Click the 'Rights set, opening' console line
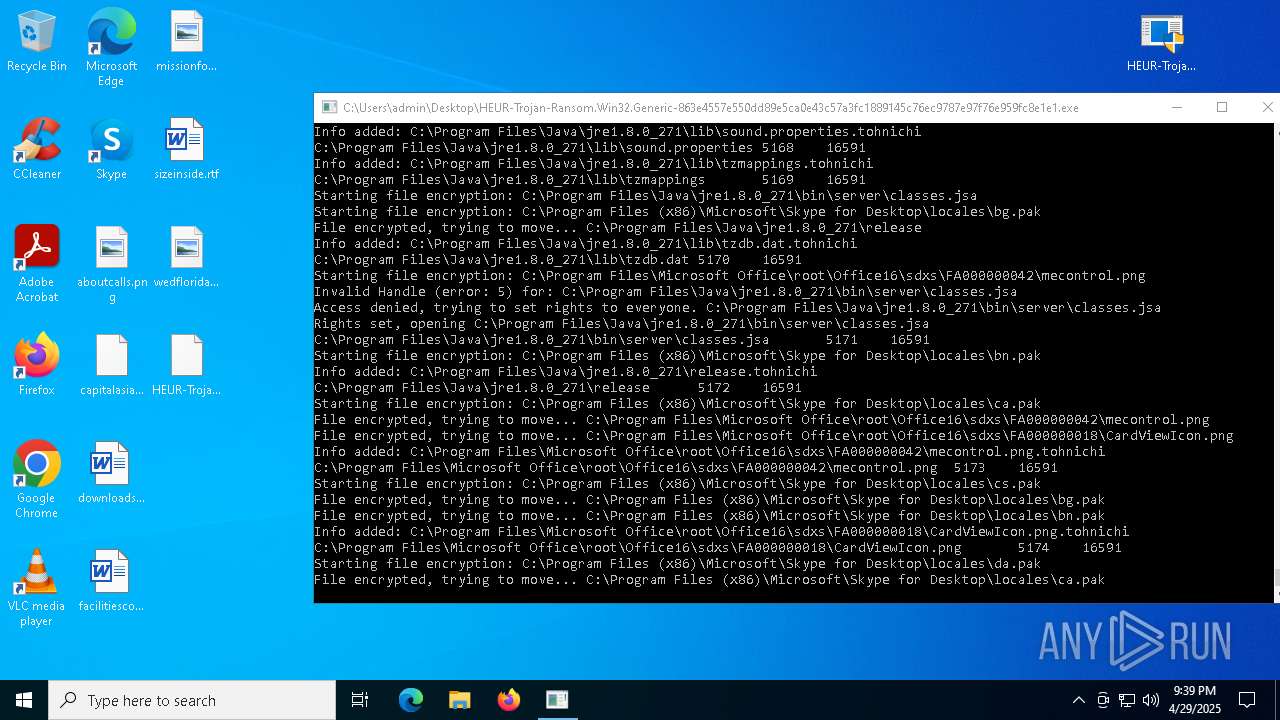Image resolution: width=1280 pixels, height=720 pixels. (x=621, y=323)
